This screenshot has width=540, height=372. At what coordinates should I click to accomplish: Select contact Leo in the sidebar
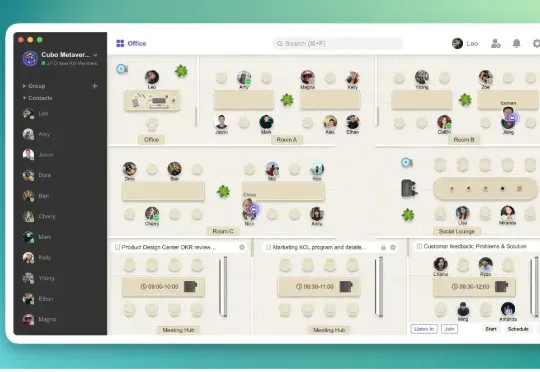coord(60,114)
